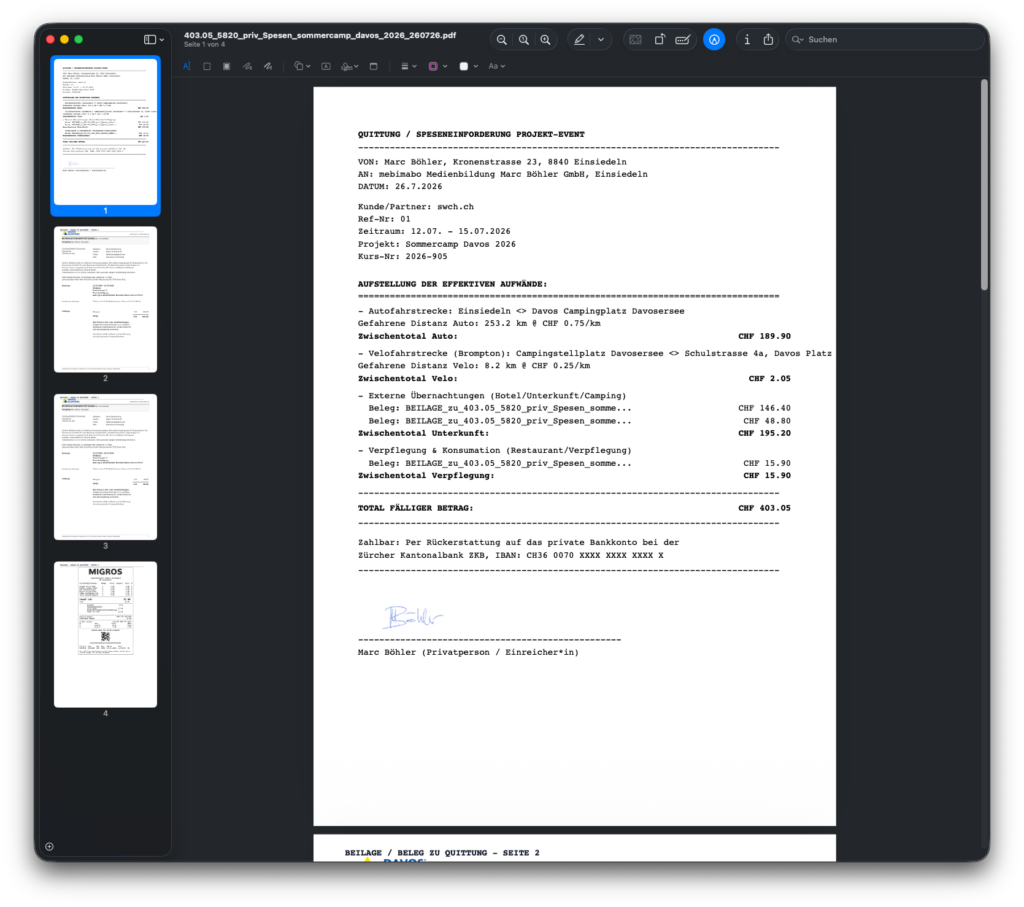Pick the Sketch tool
Image resolution: width=1024 pixels, height=907 pixels.
pyautogui.click(x=248, y=66)
